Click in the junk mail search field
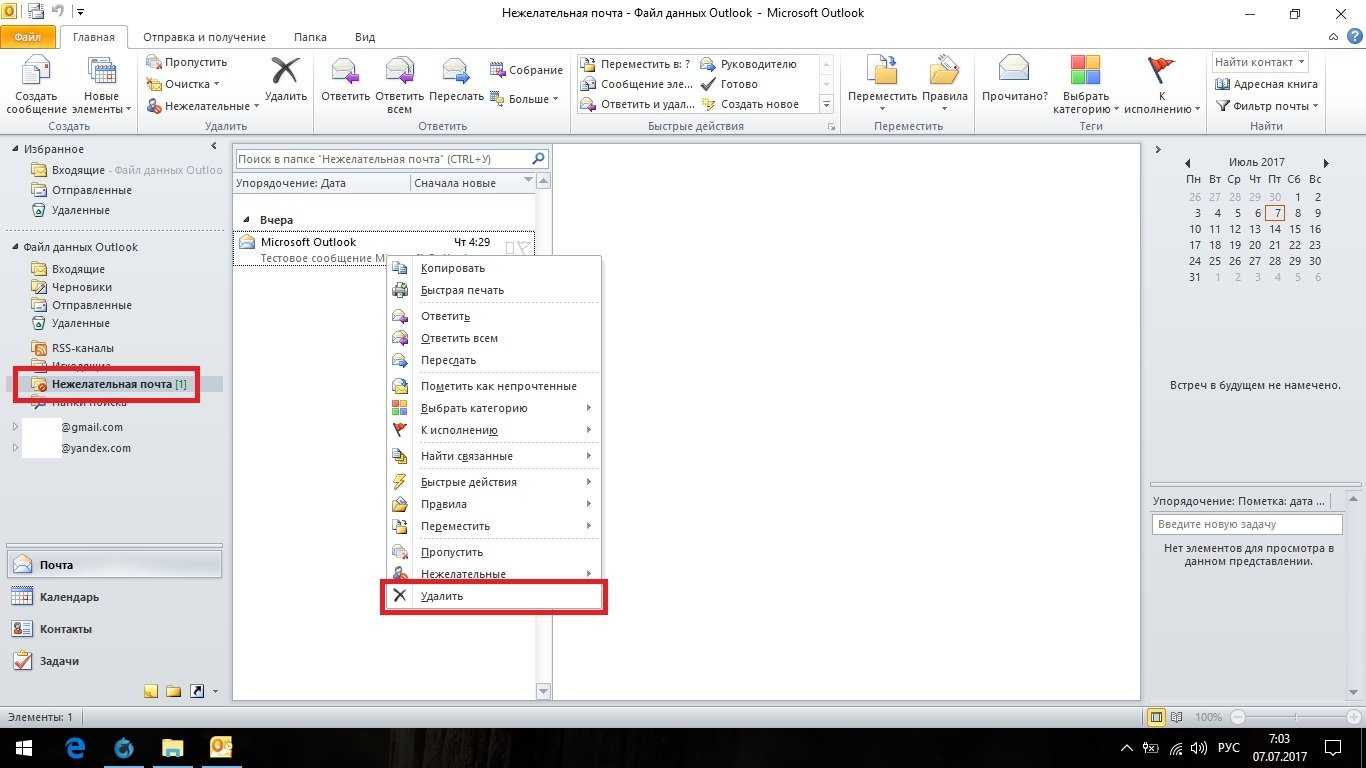This screenshot has width=1366, height=768. click(382, 159)
